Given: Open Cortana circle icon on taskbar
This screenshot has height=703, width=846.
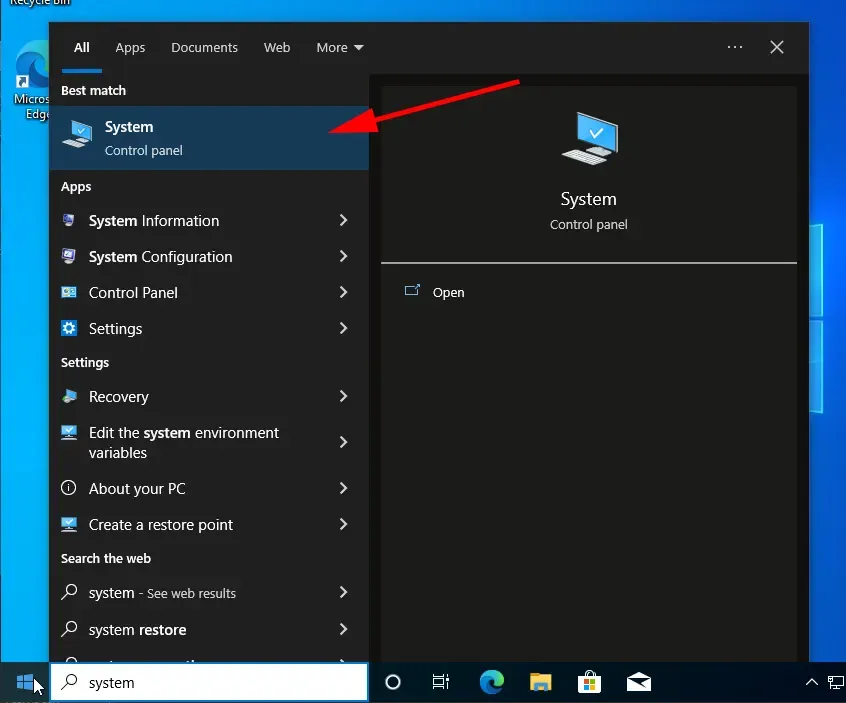Looking at the screenshot, I should [x=393, y=682].
